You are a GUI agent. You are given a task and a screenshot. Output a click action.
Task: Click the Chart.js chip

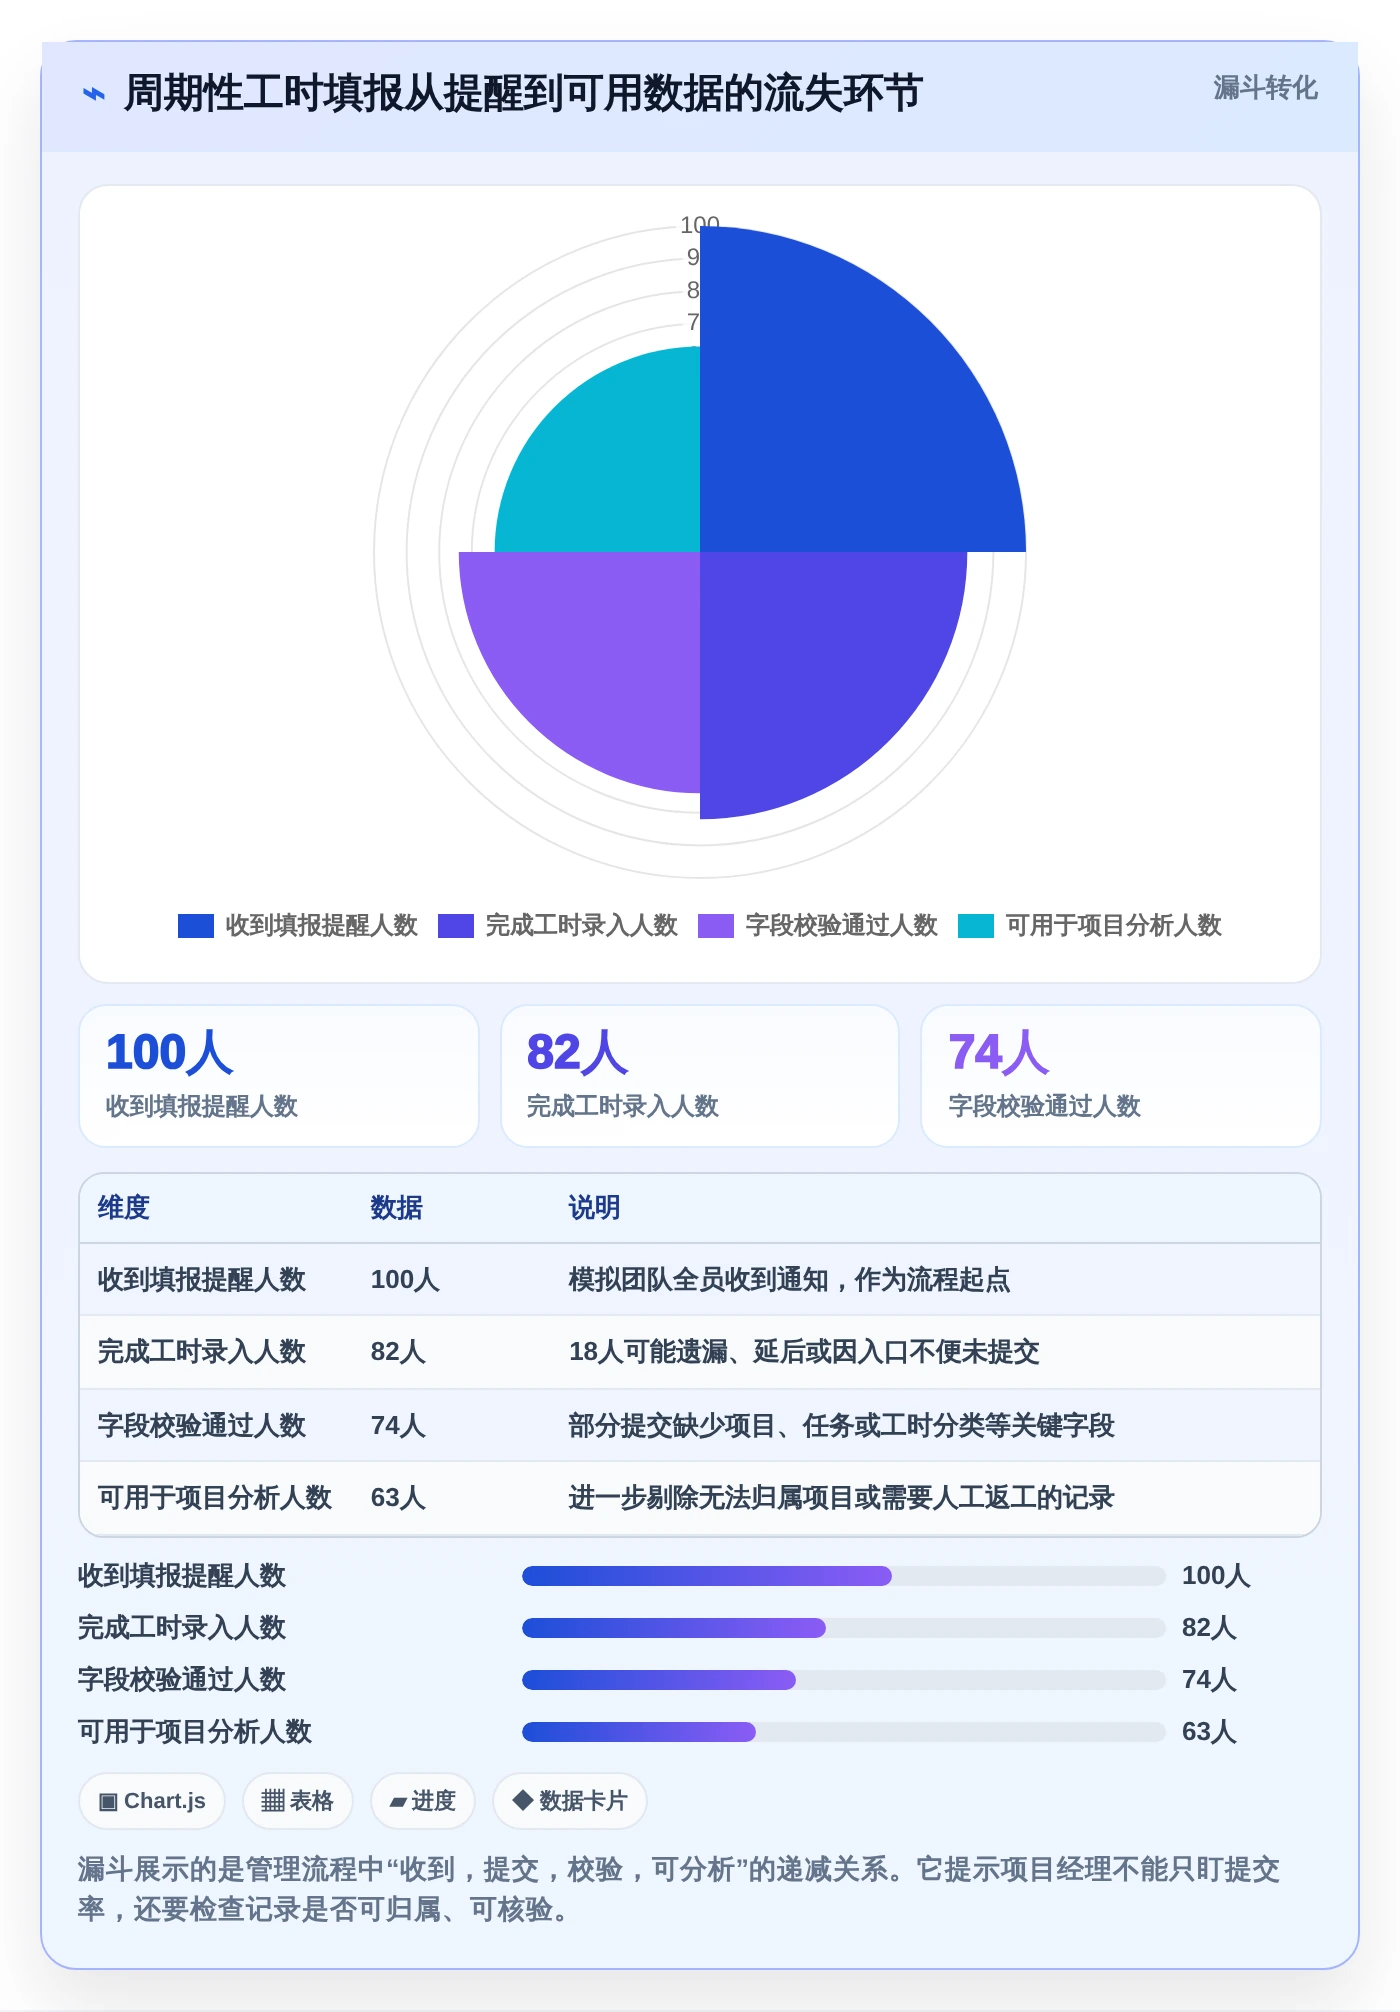152,1801
